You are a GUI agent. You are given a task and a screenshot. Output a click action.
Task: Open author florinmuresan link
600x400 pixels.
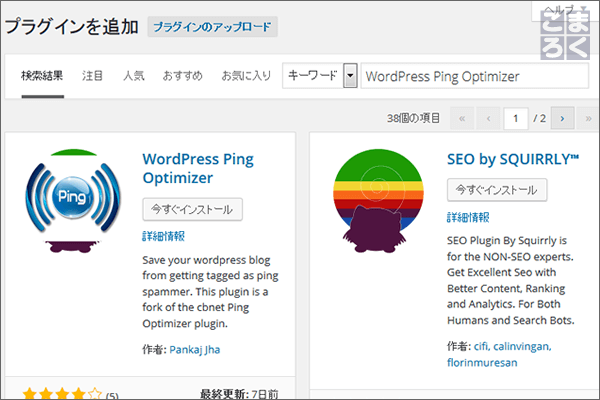point(482,362)
